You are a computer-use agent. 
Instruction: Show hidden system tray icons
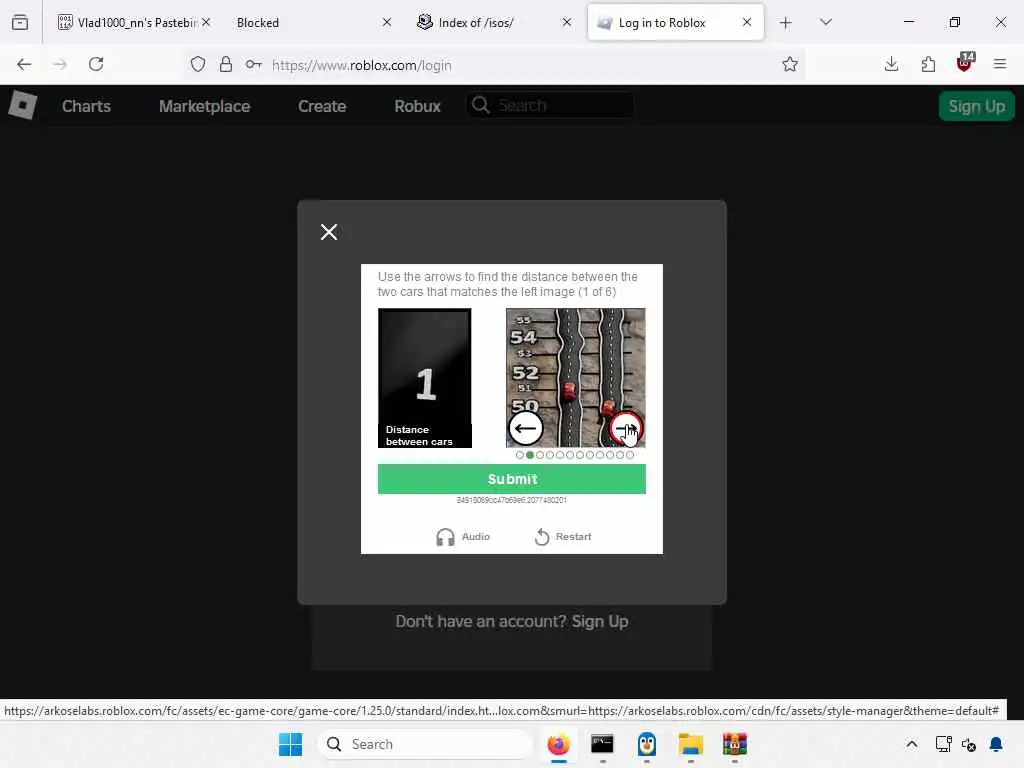tap(912, 744)
